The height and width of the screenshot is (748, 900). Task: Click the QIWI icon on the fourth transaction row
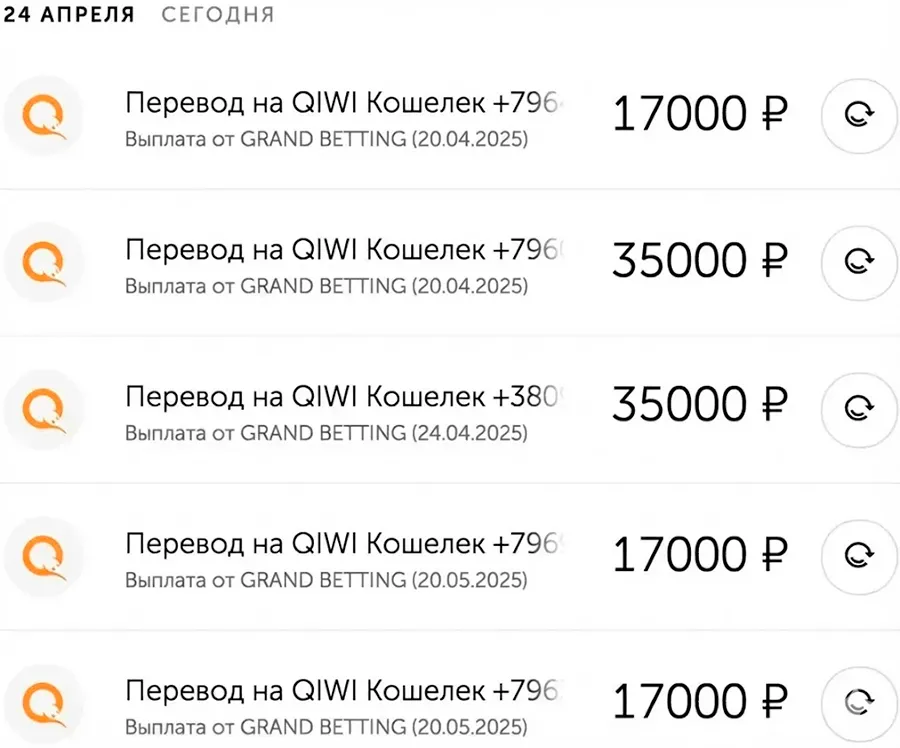(44, 557)
